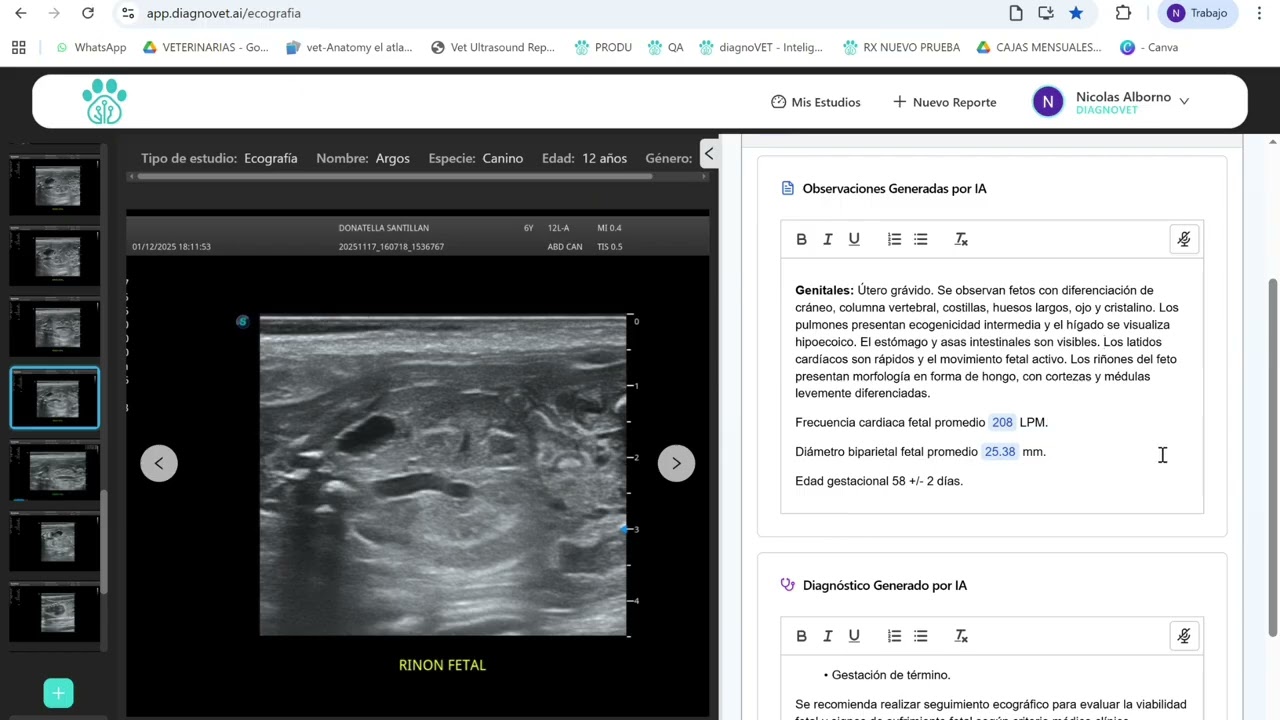Click the report panel vertical scrollbar
The width and height of the screenshot is (1280, 720).
pos(1273,457)
